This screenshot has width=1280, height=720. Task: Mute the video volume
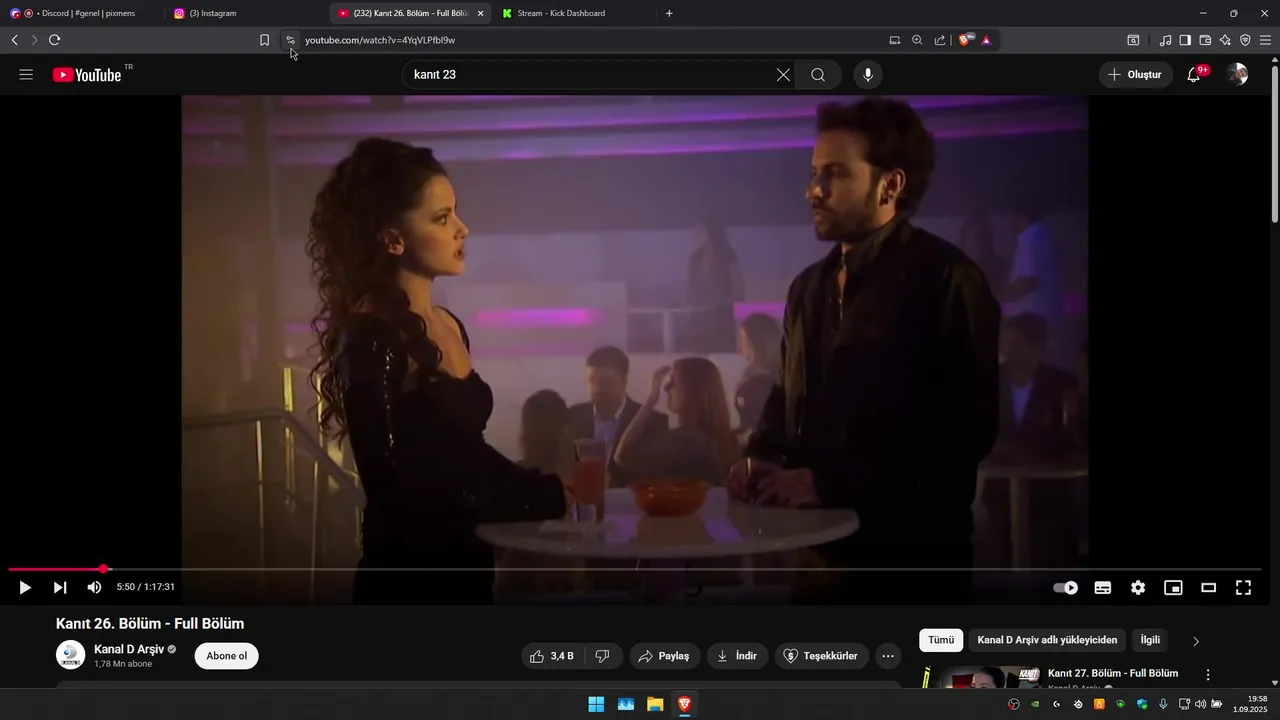[x=94, y=588]
